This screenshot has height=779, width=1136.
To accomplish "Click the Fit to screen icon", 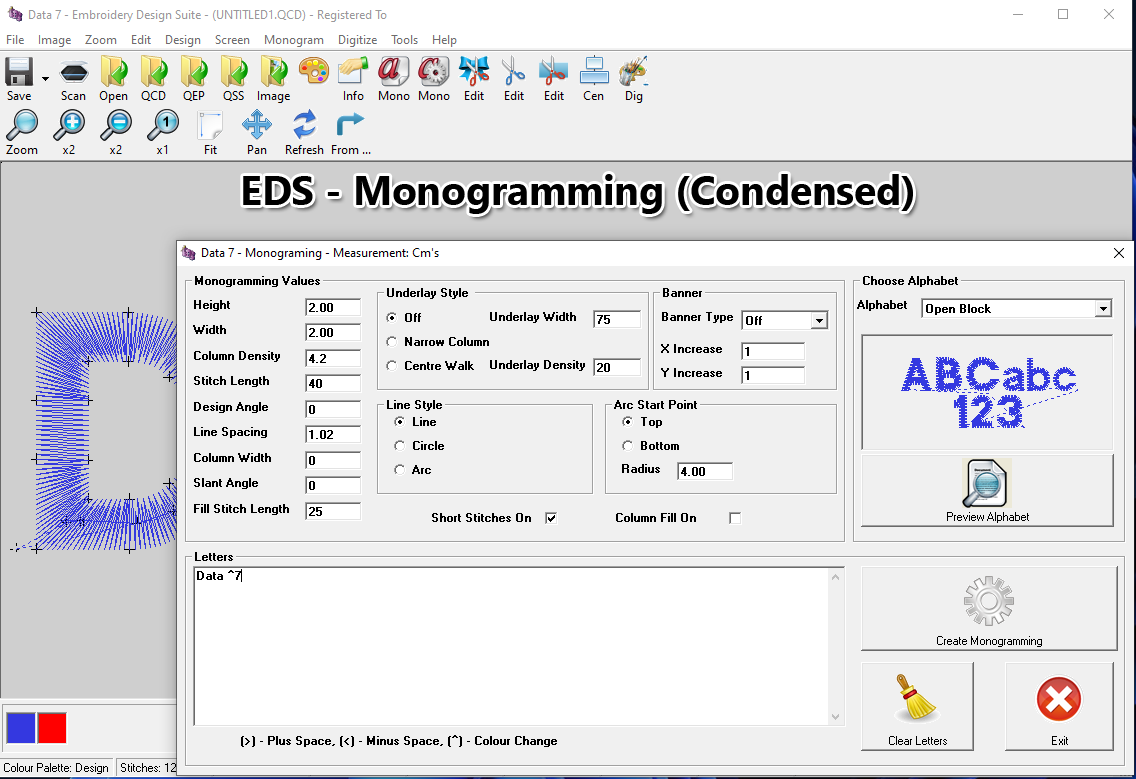I will [x=210, y=126].
